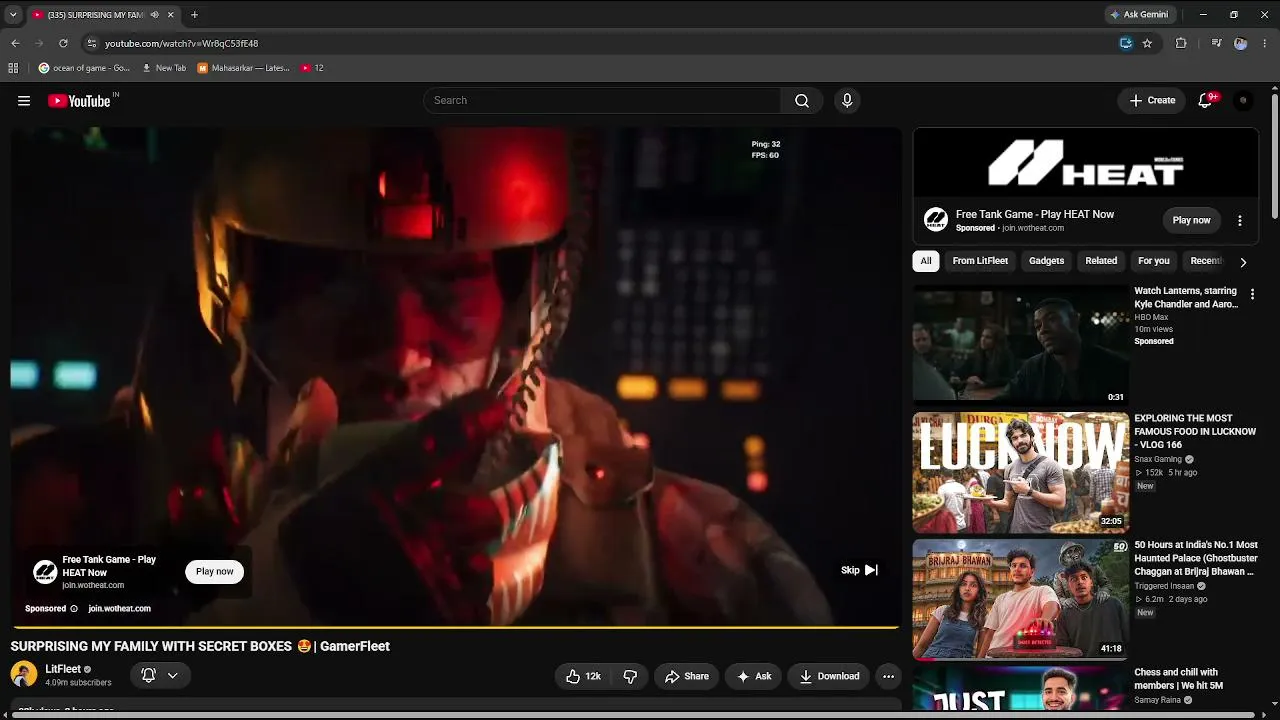The width and height of the screenshot is (1280, 720).
Task: Open options for HEAT sidebar ad
Action: (x=1240, y=220)
